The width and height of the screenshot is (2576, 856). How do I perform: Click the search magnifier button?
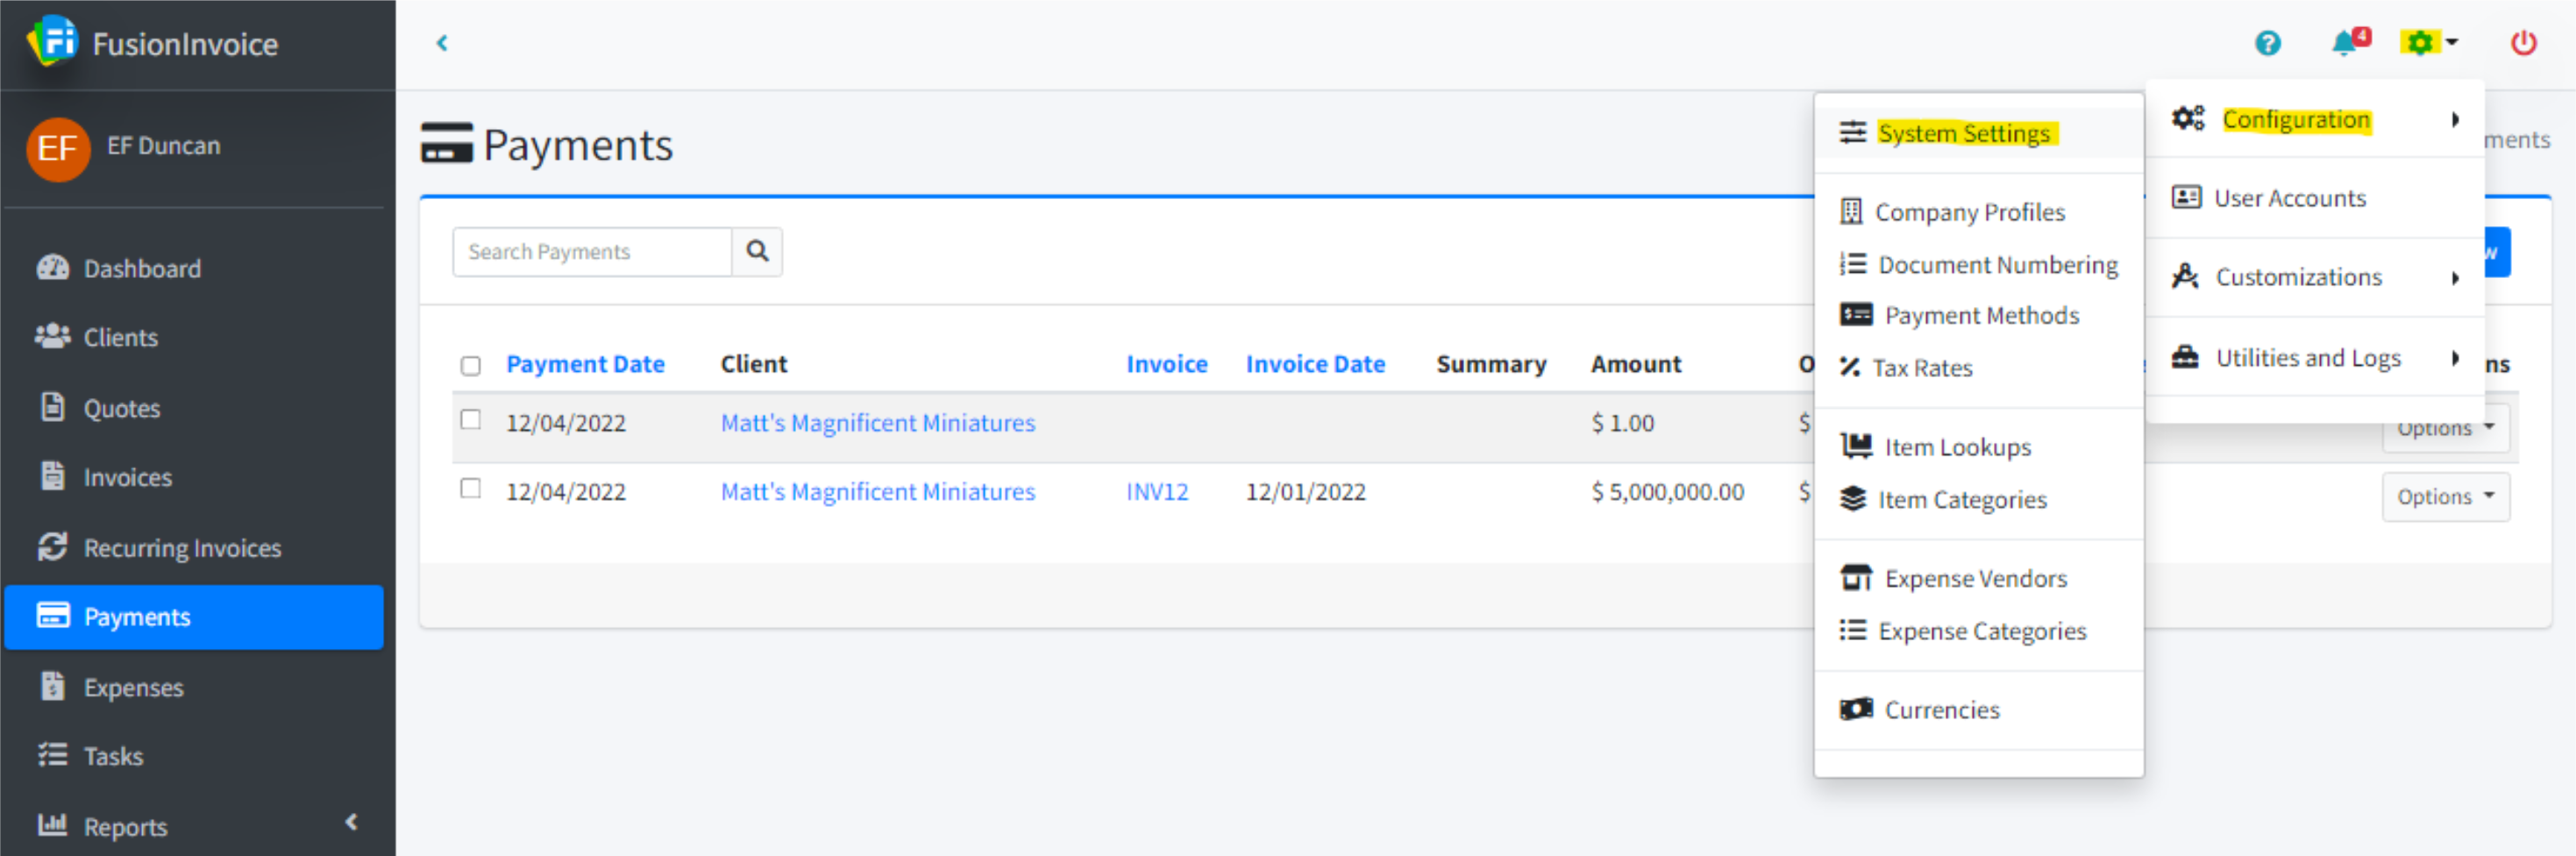[757, 252]
